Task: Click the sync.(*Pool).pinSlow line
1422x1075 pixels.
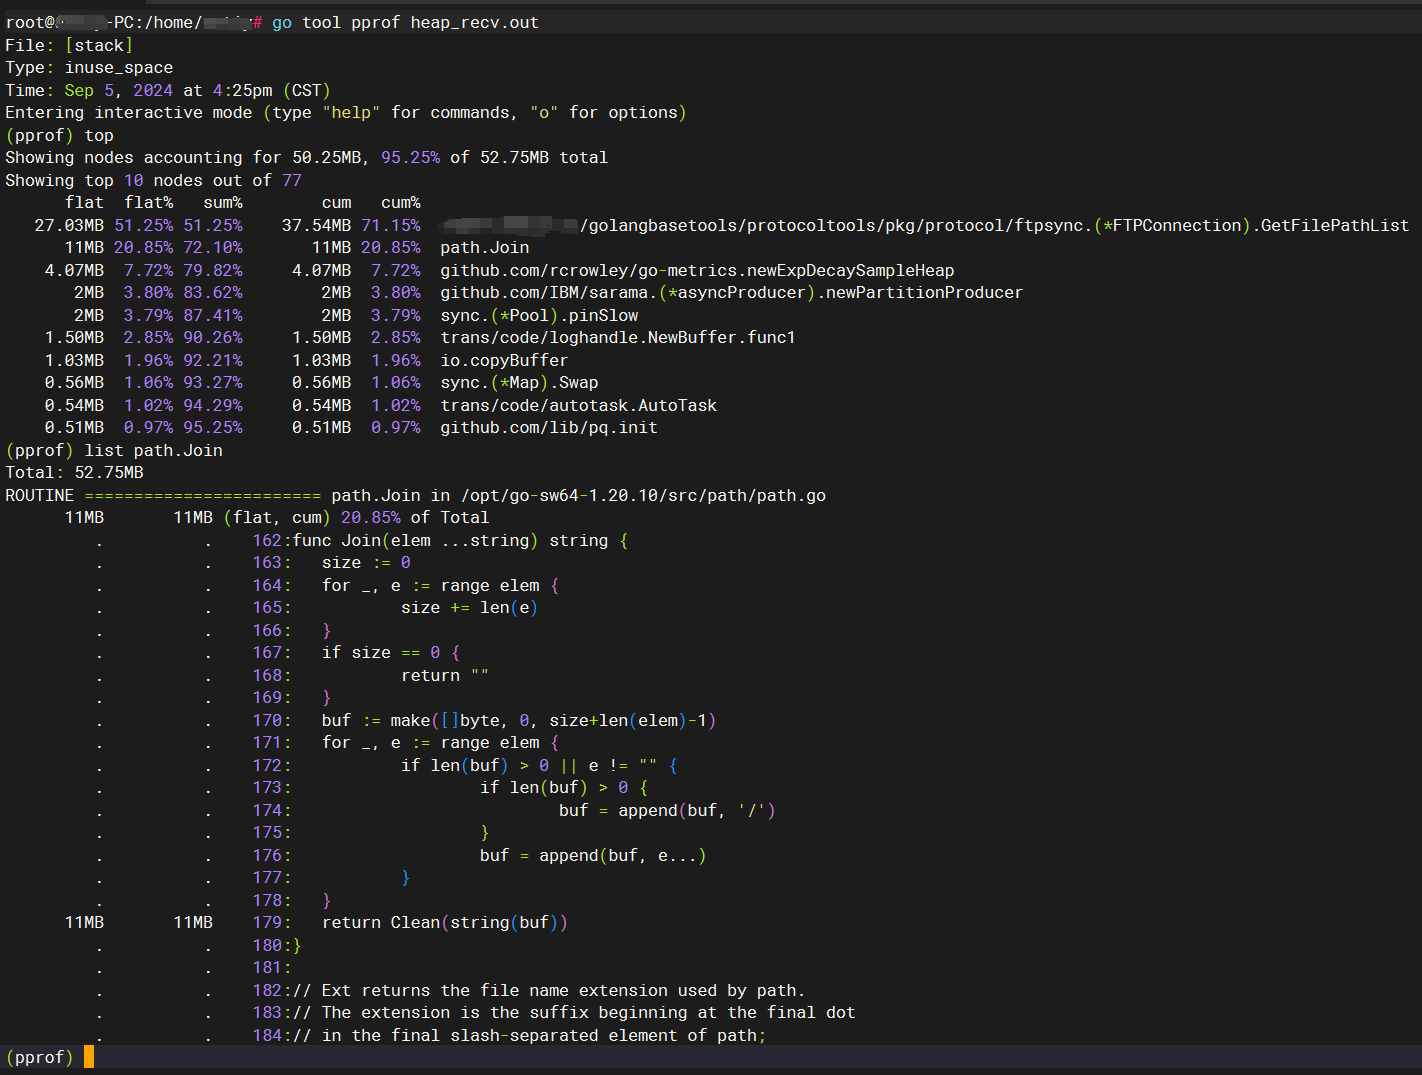Action: pyautogui.click(x=538, y=315)
